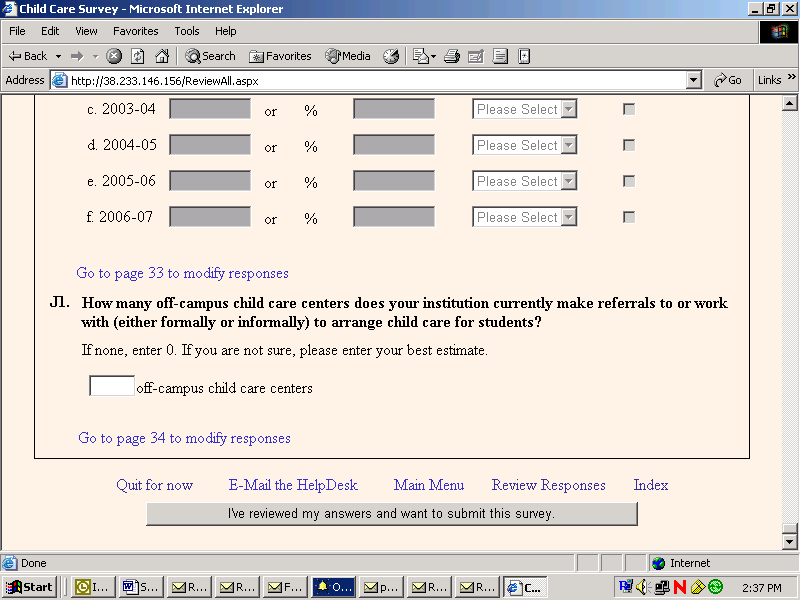Open the Please Select dropdown for 2006-07
800x600 pixels.
524,217
